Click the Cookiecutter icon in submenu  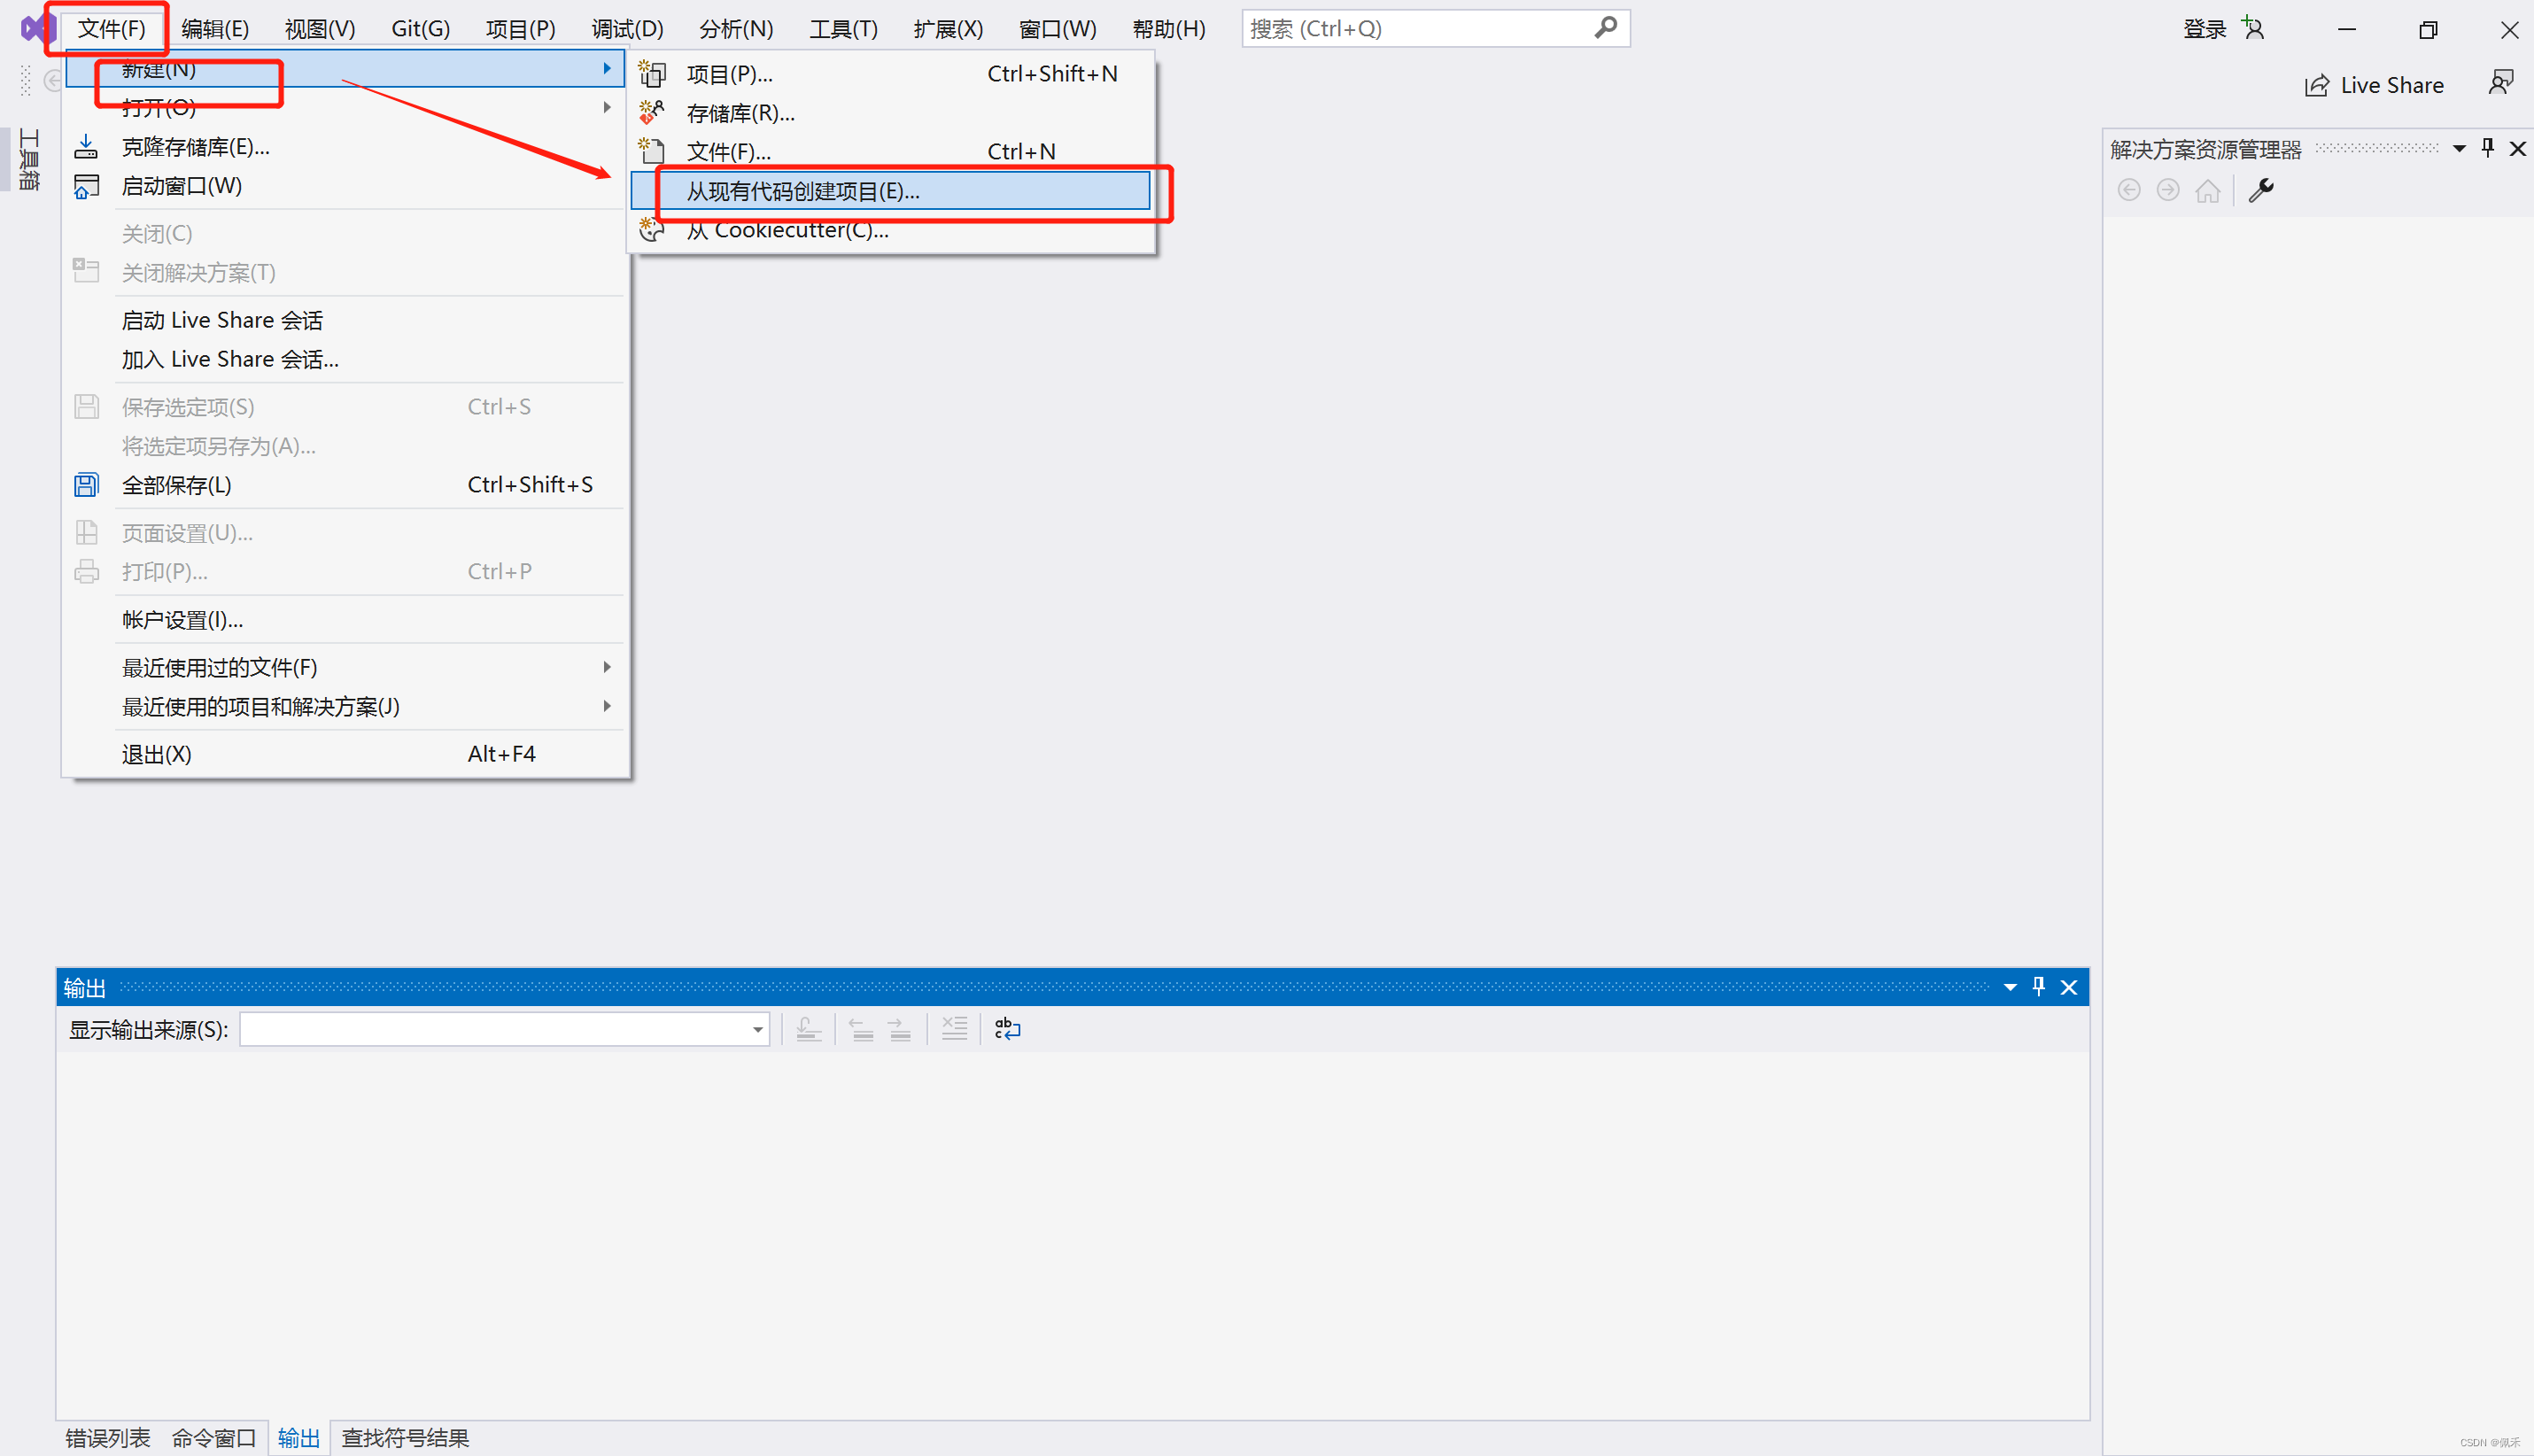[x=652, y=230]
